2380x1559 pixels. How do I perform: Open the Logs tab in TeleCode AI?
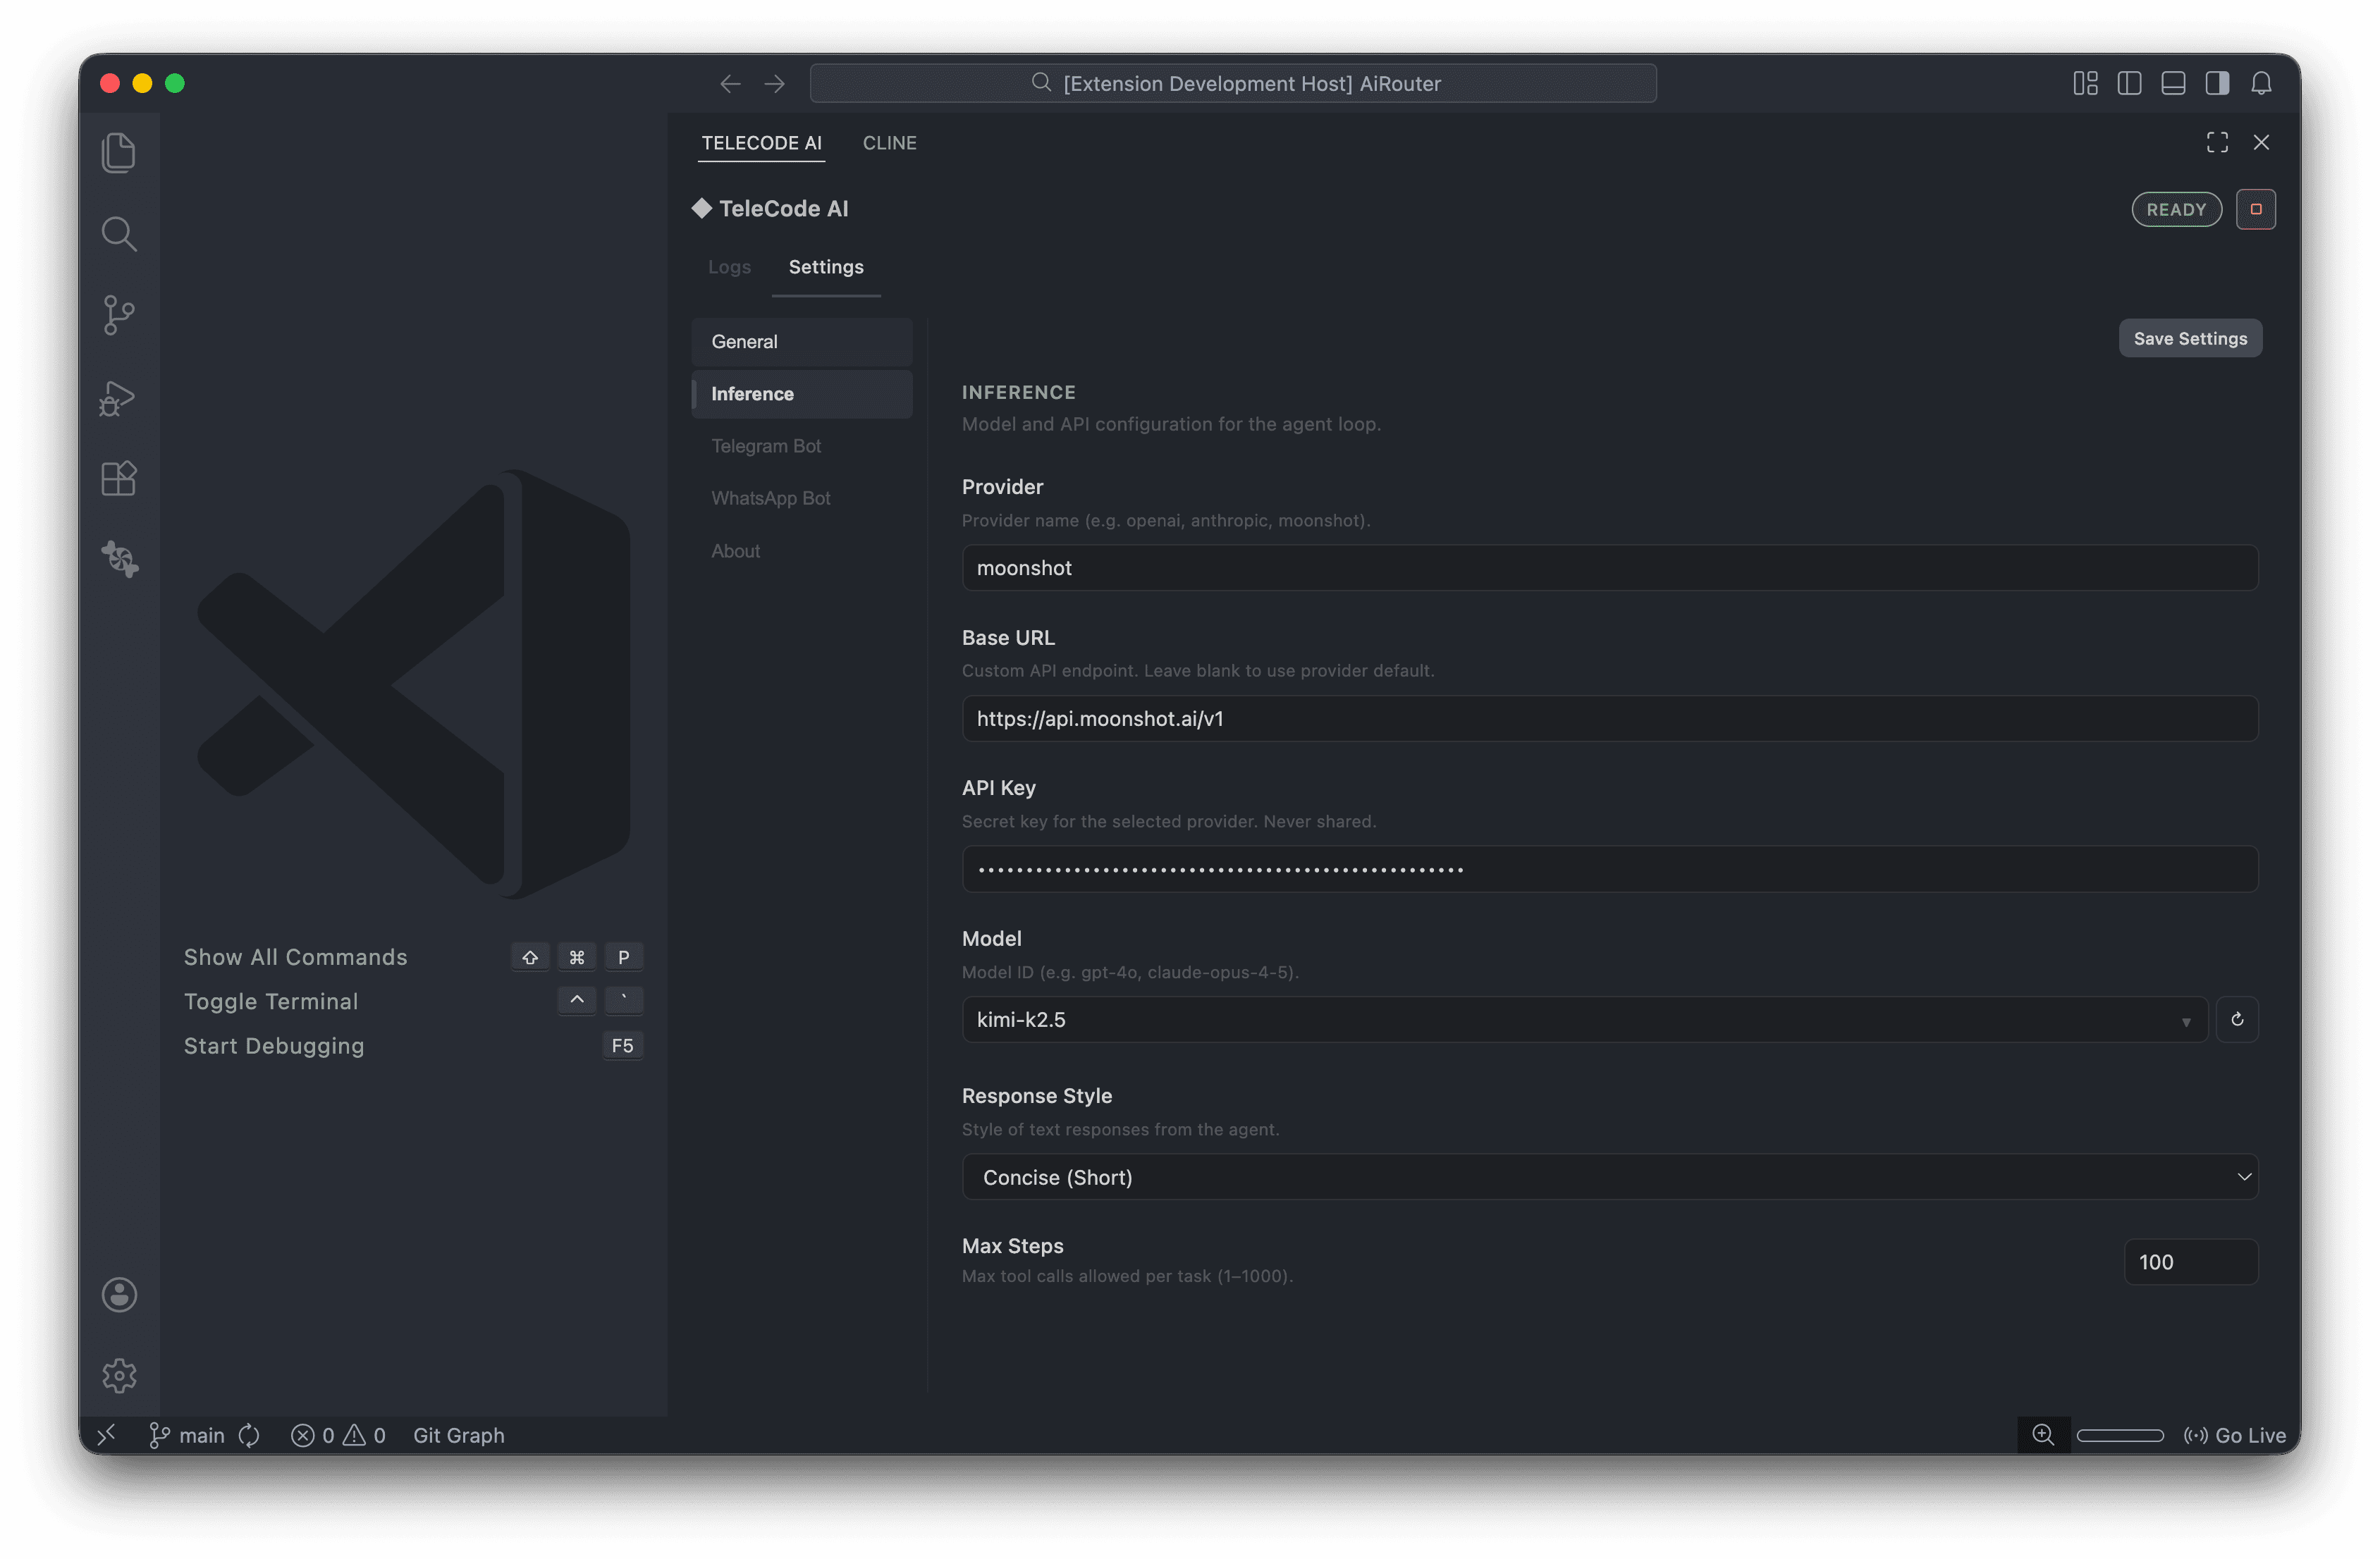pyautogui.click(x=729, y=267)
